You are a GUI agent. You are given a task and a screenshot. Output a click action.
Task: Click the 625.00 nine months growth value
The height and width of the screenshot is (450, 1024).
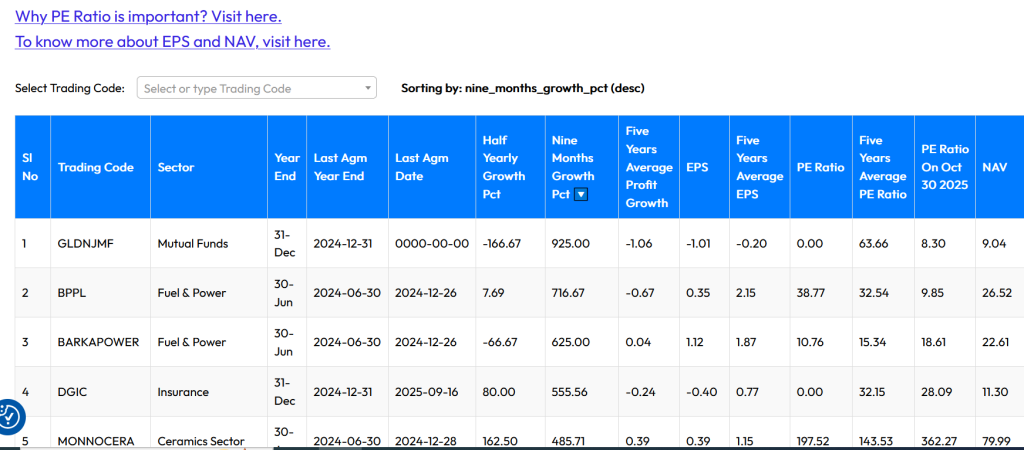coord(571,342)
